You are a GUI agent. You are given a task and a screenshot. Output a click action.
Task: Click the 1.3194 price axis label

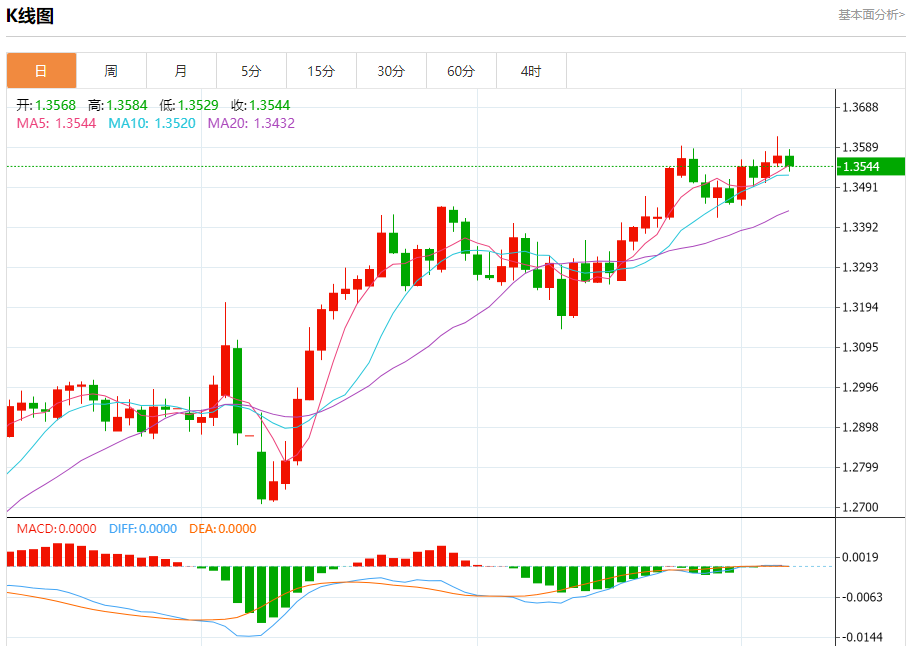pos(861,308)
